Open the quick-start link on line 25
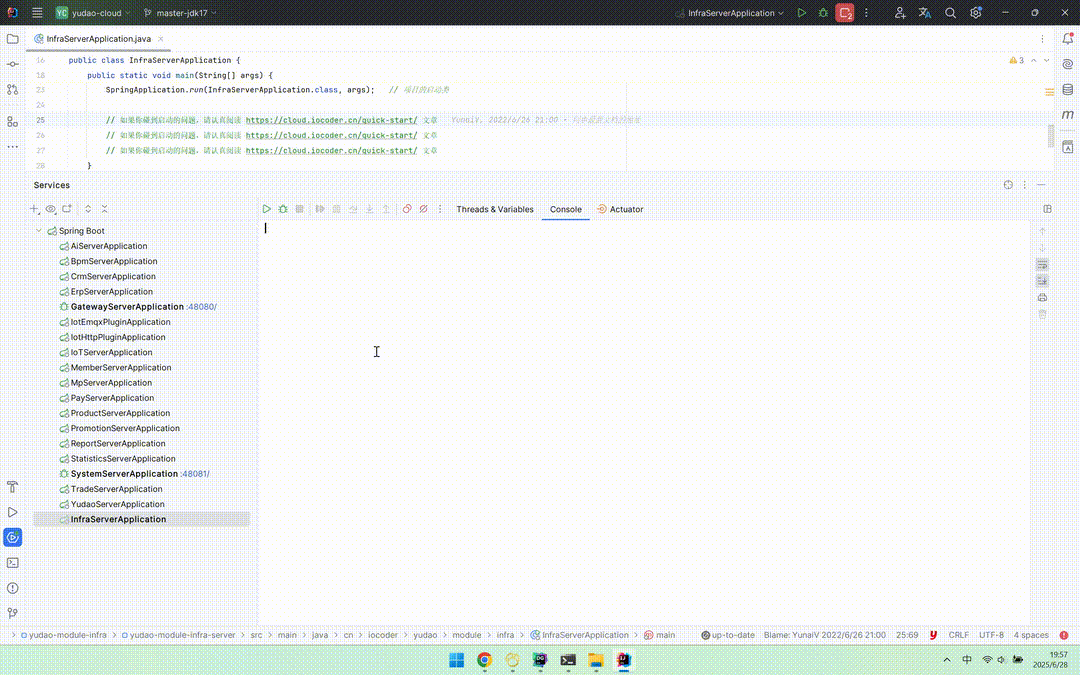 click(x=331, y=120)
